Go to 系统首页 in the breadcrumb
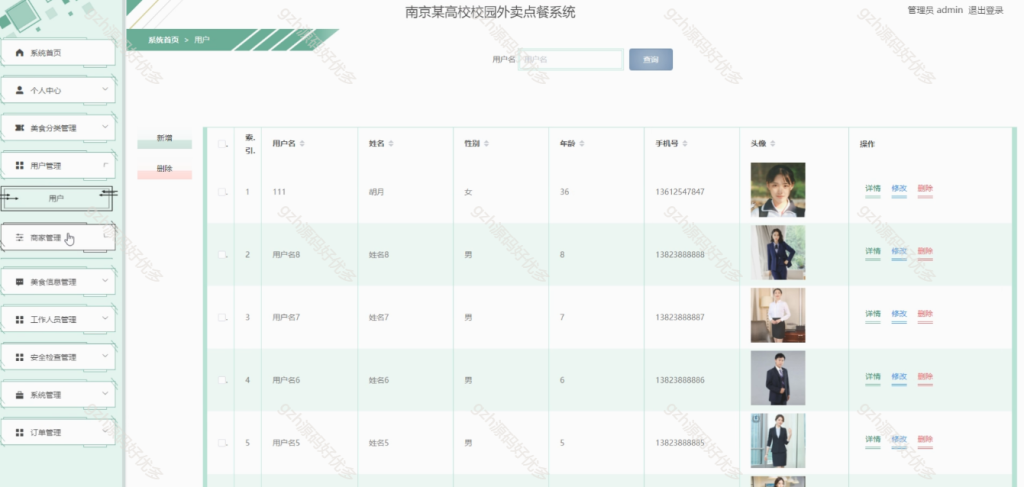 tap(163, 40)
